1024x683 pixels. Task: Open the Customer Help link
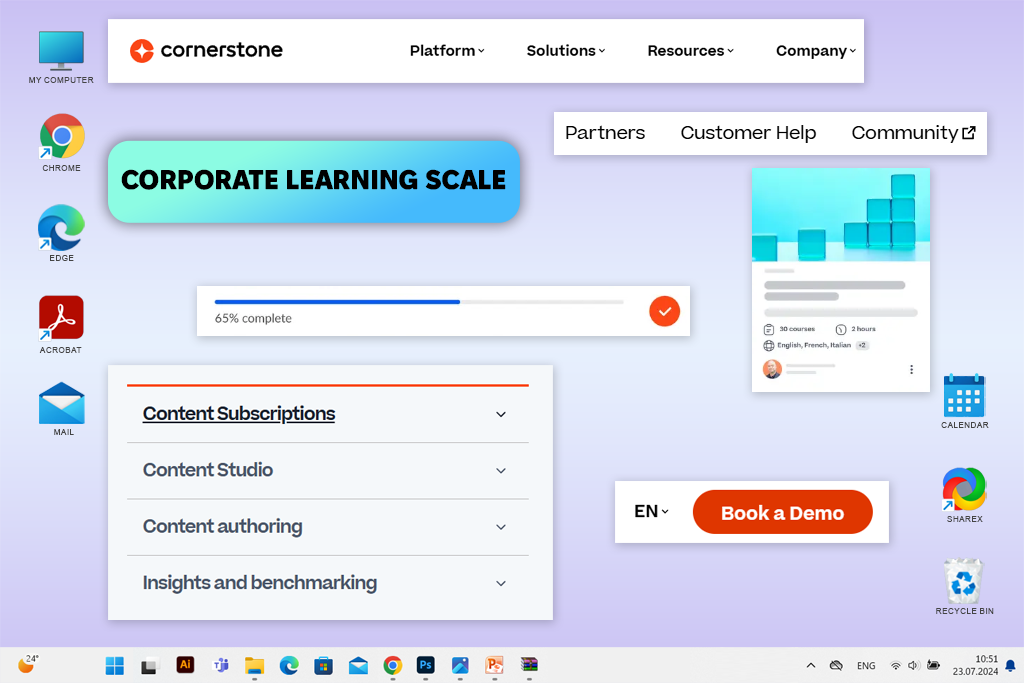[748, 133]
